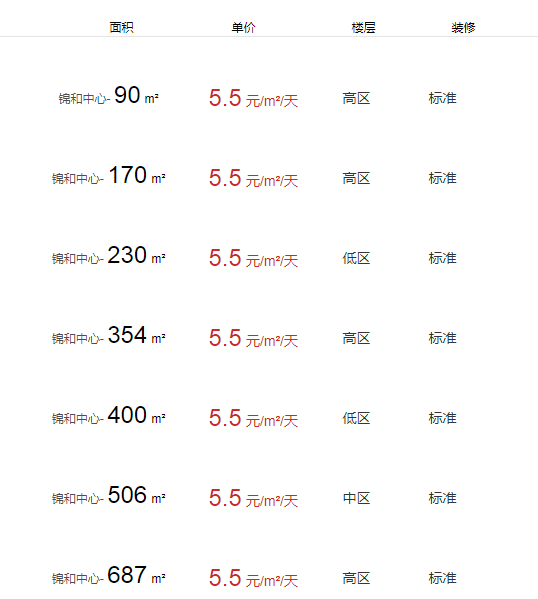Click 中区 in the 506 m² row
Image resolution: width=538 pixels, height=599 pixels.
click(x=356, y=498)
